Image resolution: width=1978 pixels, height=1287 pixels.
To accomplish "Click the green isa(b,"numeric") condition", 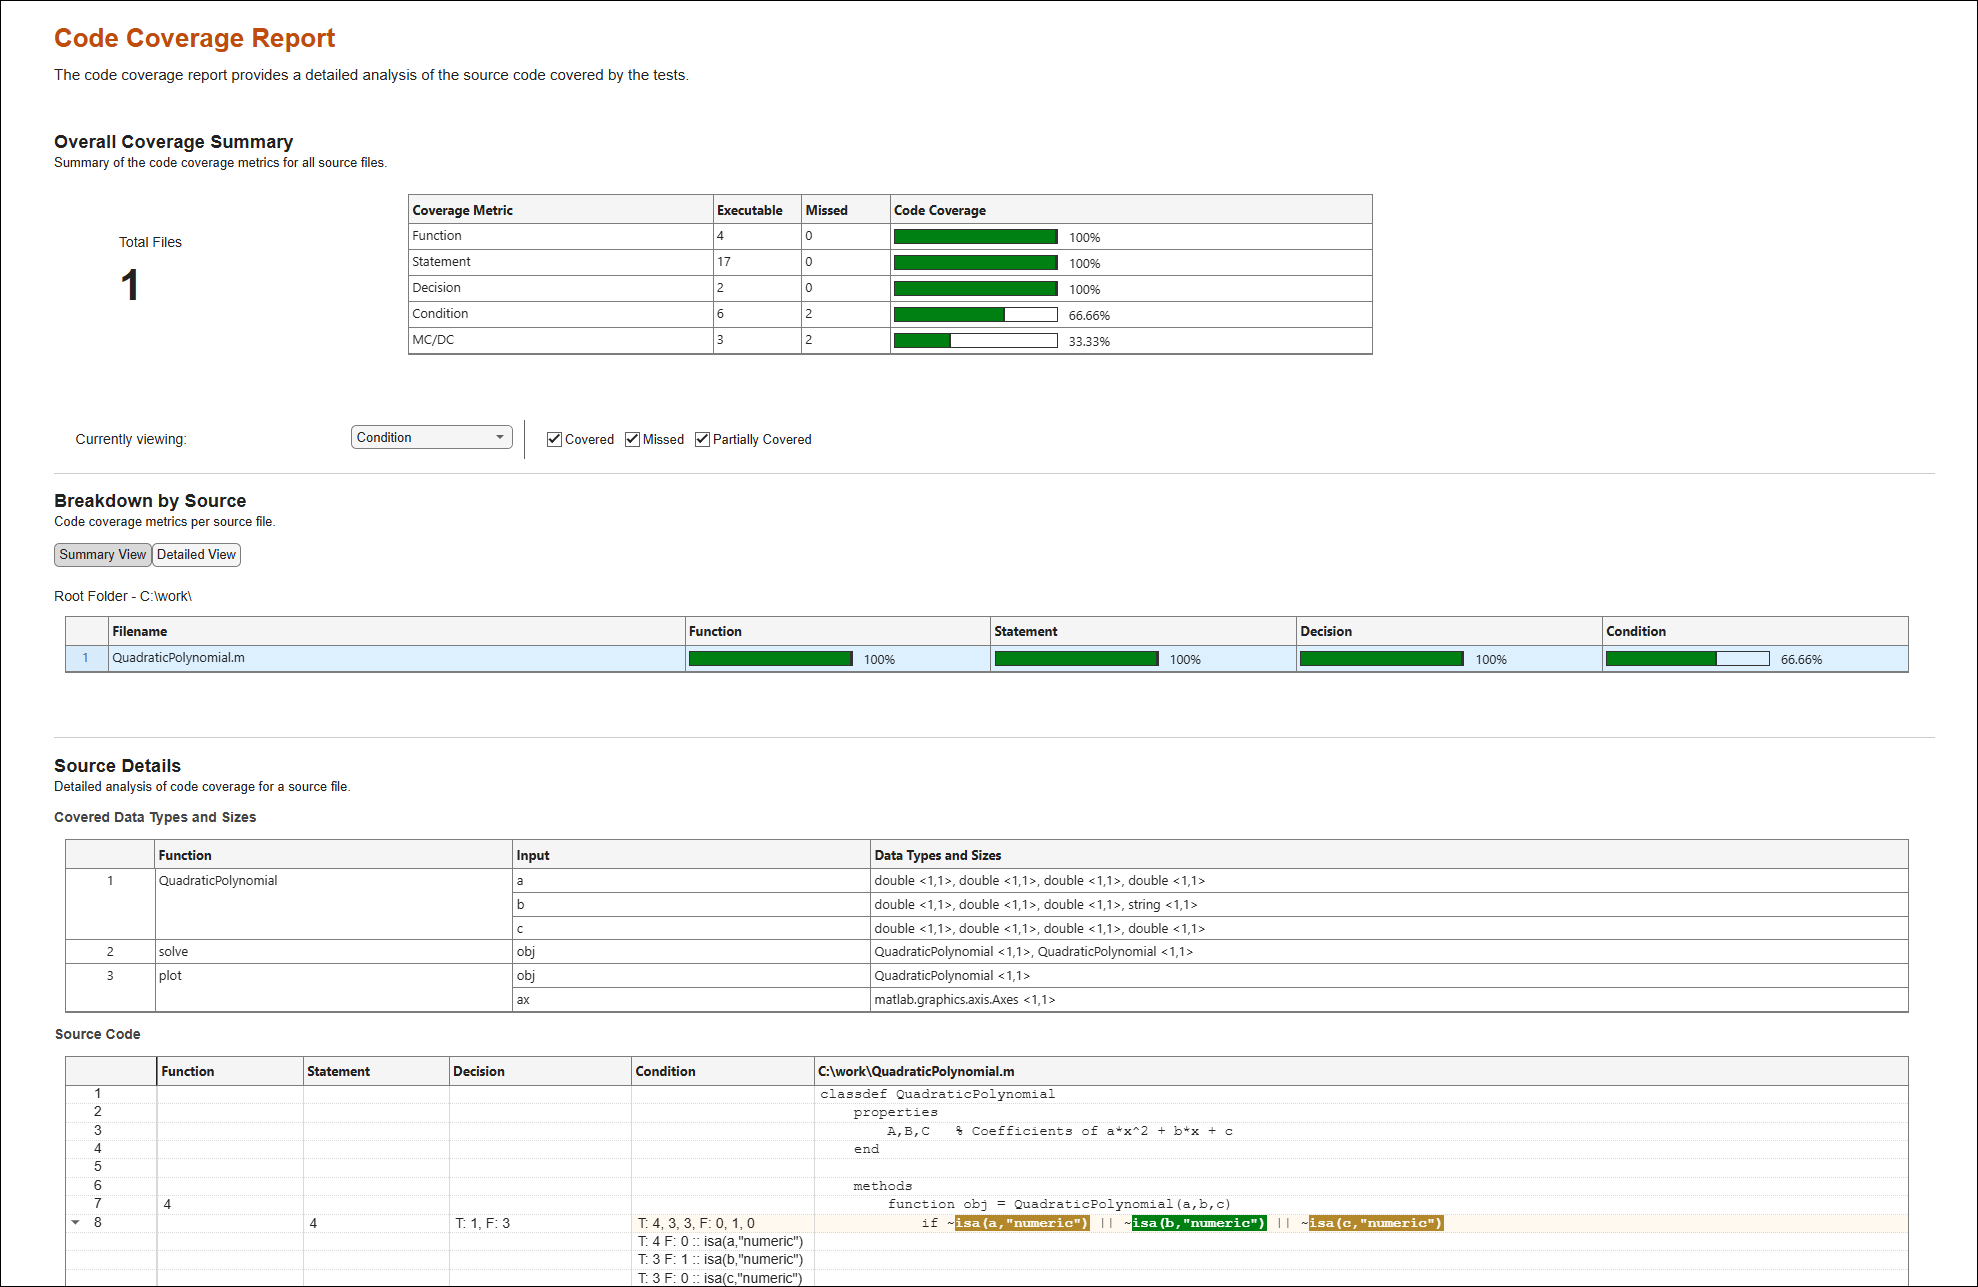I will [1199, 1223].
